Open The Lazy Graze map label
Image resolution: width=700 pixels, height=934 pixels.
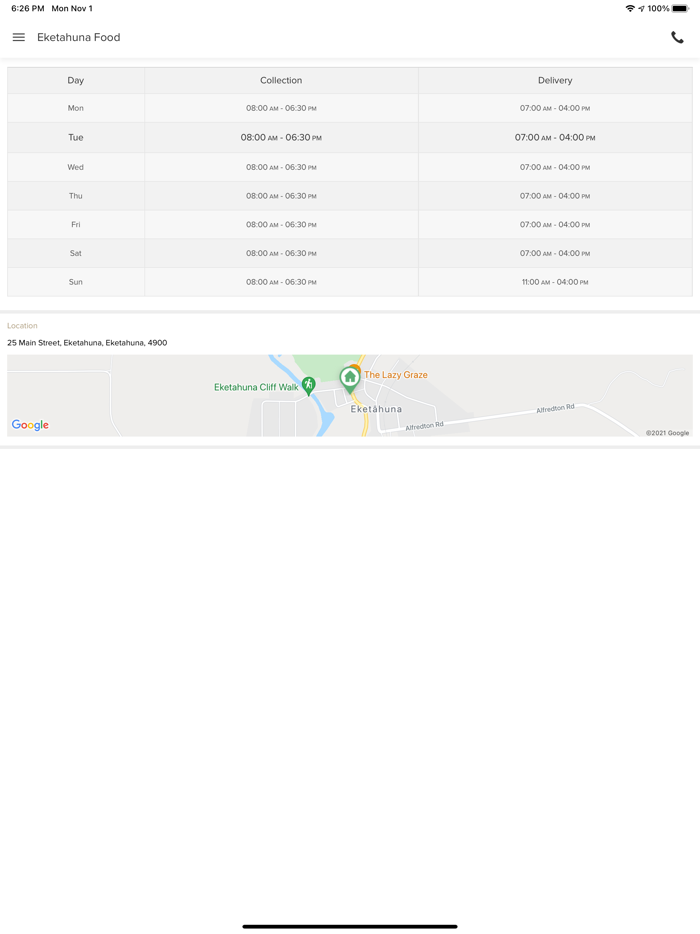click(396, 375)
